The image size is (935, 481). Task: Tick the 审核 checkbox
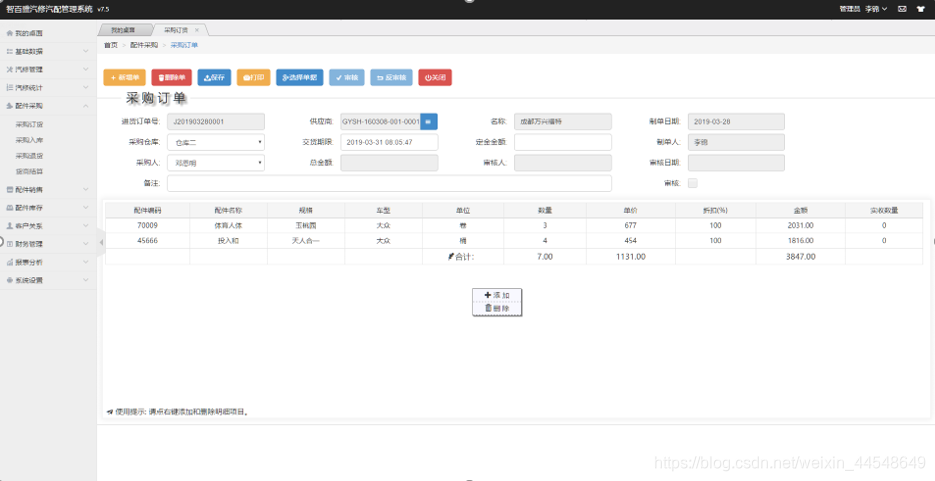[x=692, y=183]
